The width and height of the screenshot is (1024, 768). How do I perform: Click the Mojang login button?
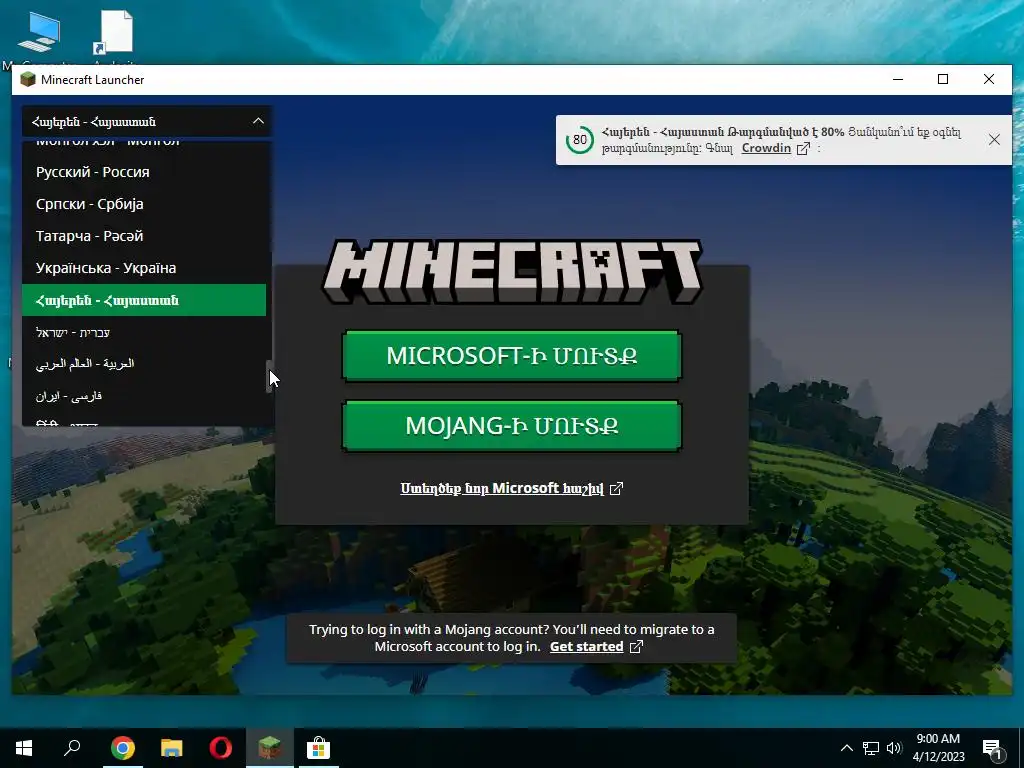coord(511,426)
